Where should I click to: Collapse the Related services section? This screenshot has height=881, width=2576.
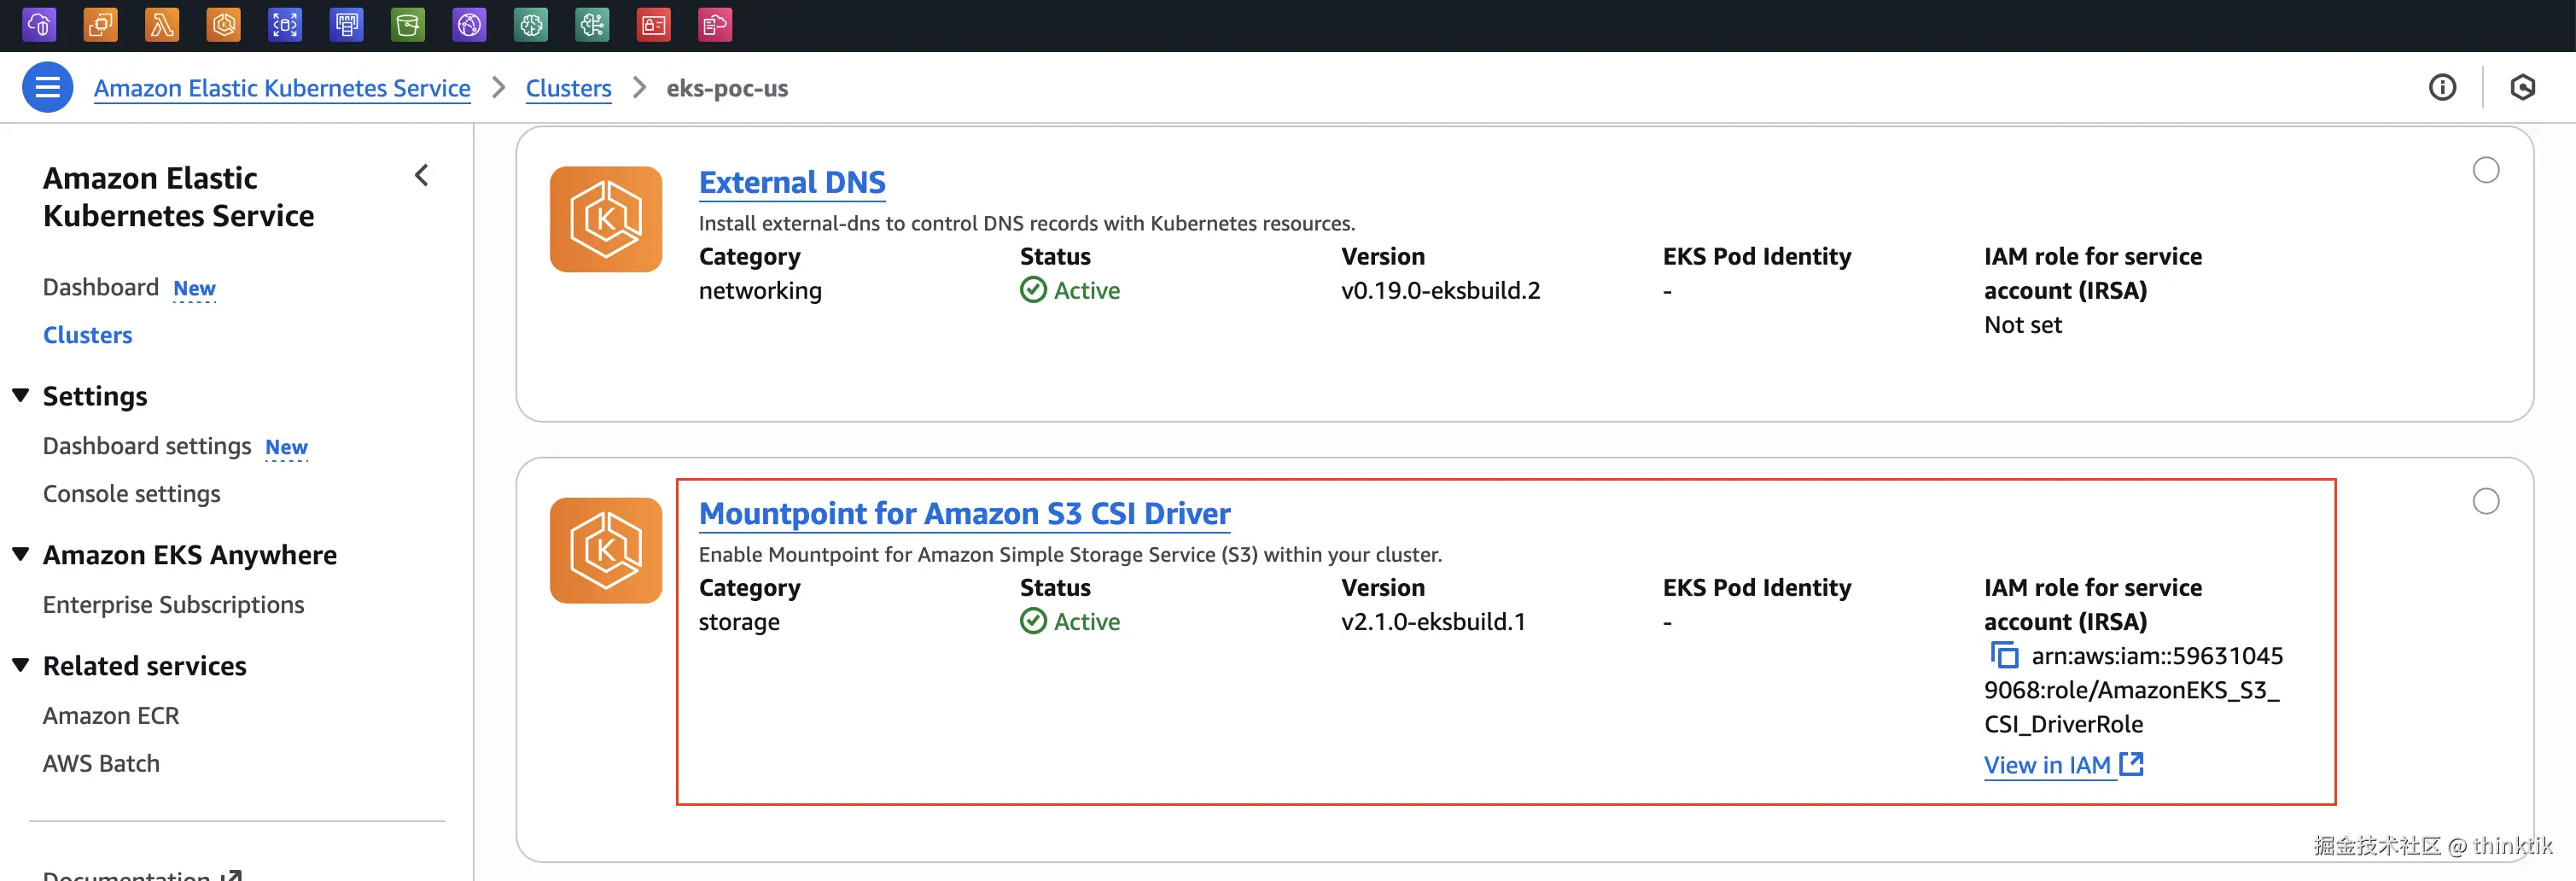(x=21, y=666)
